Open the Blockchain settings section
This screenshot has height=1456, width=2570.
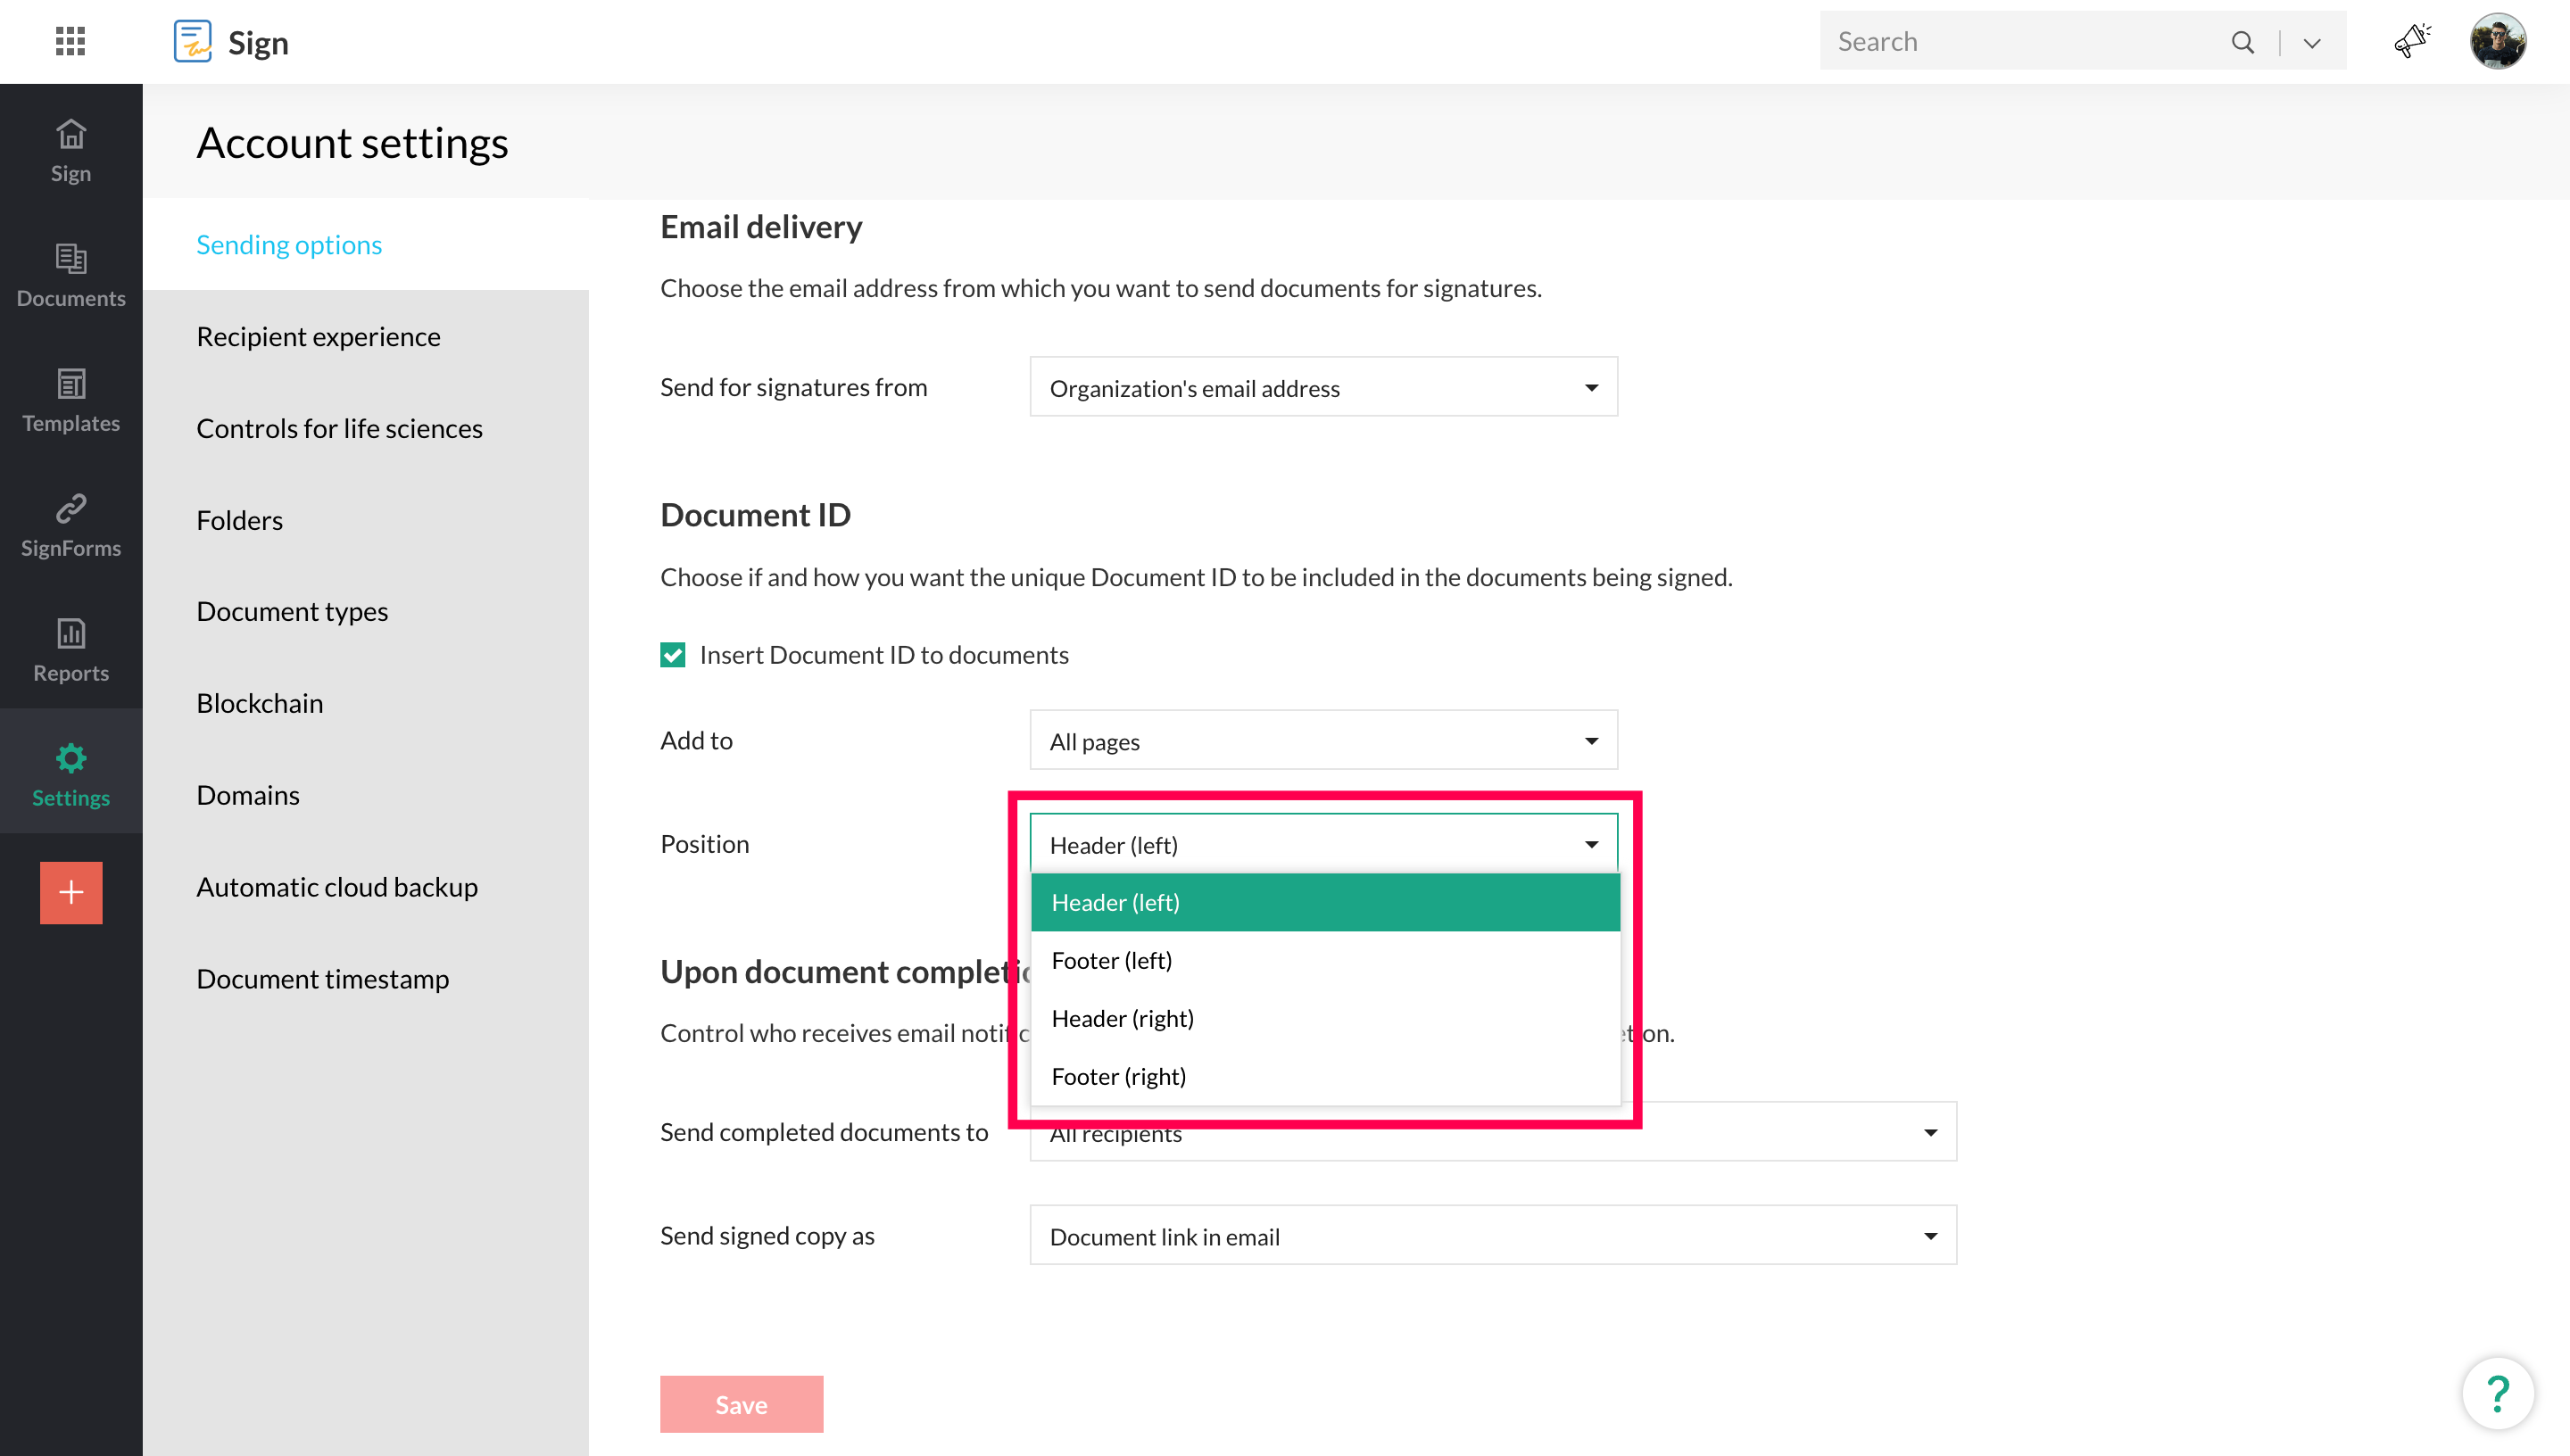pos(260,703)
